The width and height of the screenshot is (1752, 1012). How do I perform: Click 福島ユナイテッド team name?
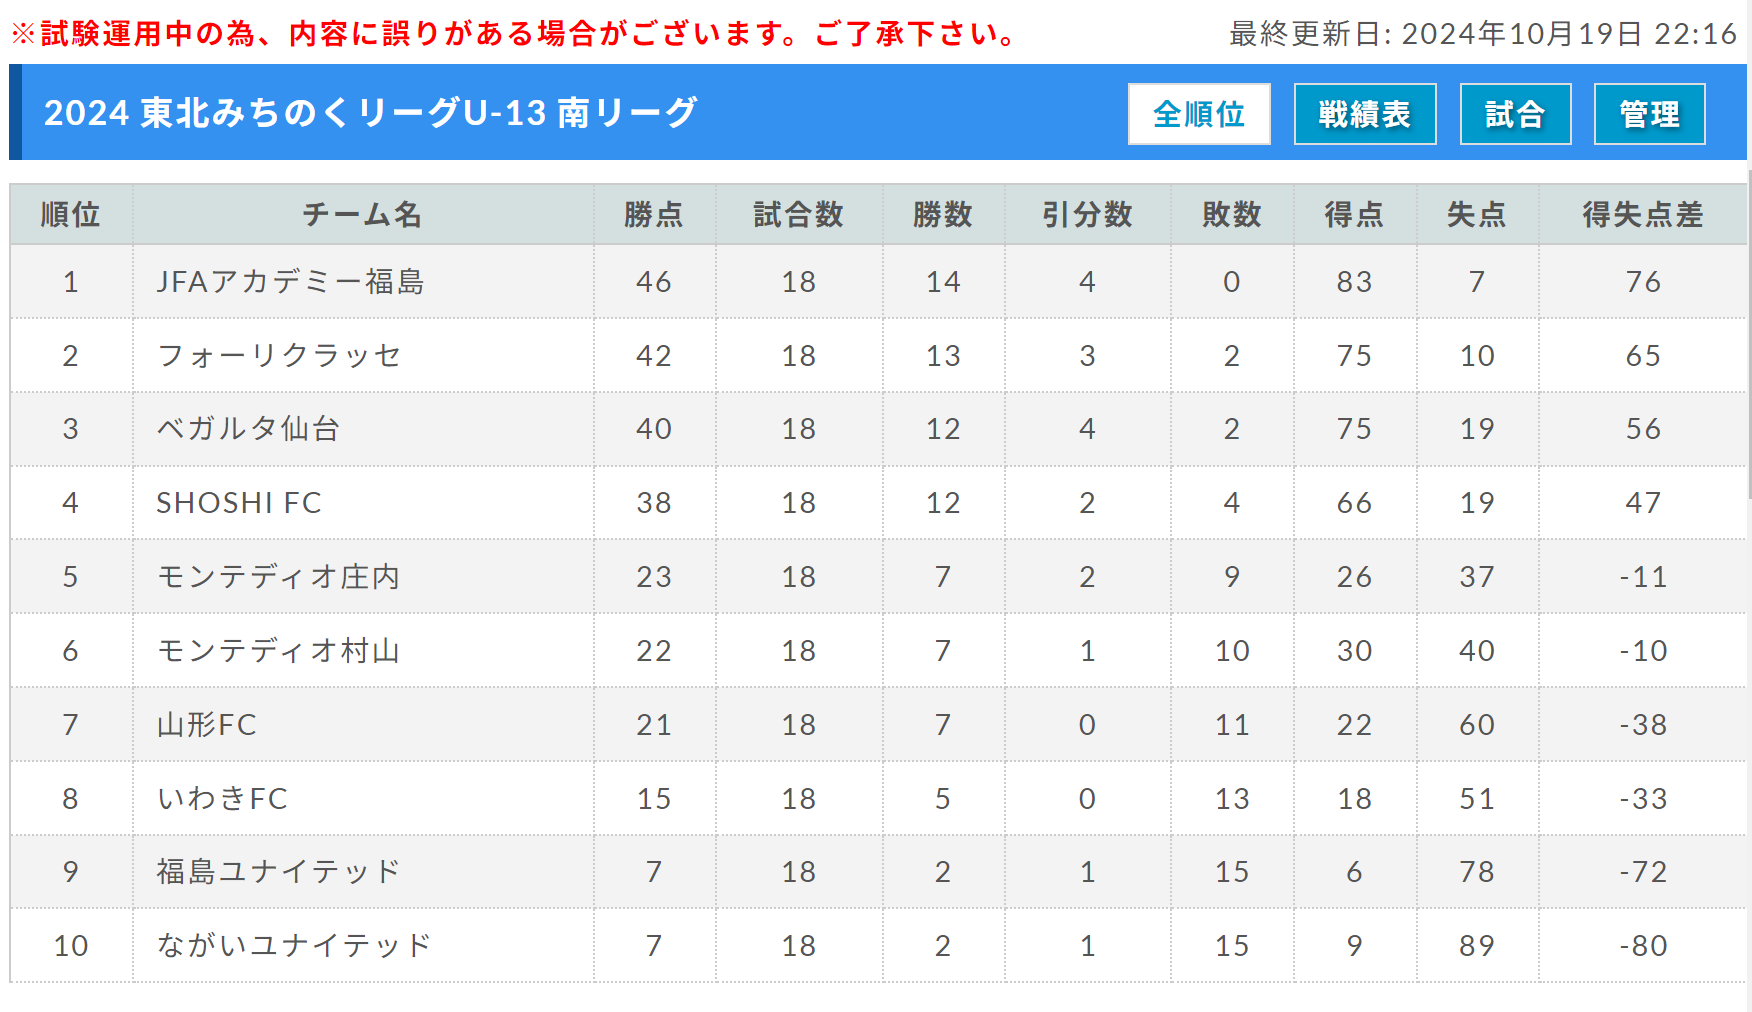tap(278, 872)
